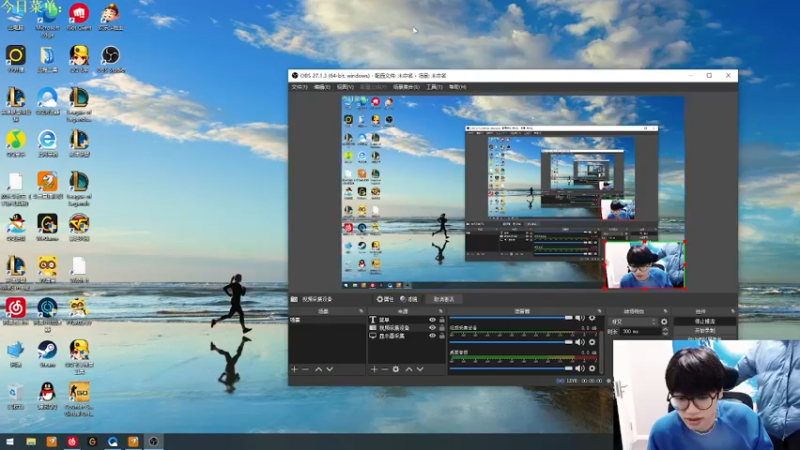The height and width of the screenshot is (450, 800).
Task: Open source properties gear in 来源 toolbar
Action: click(x=396, y=369)
